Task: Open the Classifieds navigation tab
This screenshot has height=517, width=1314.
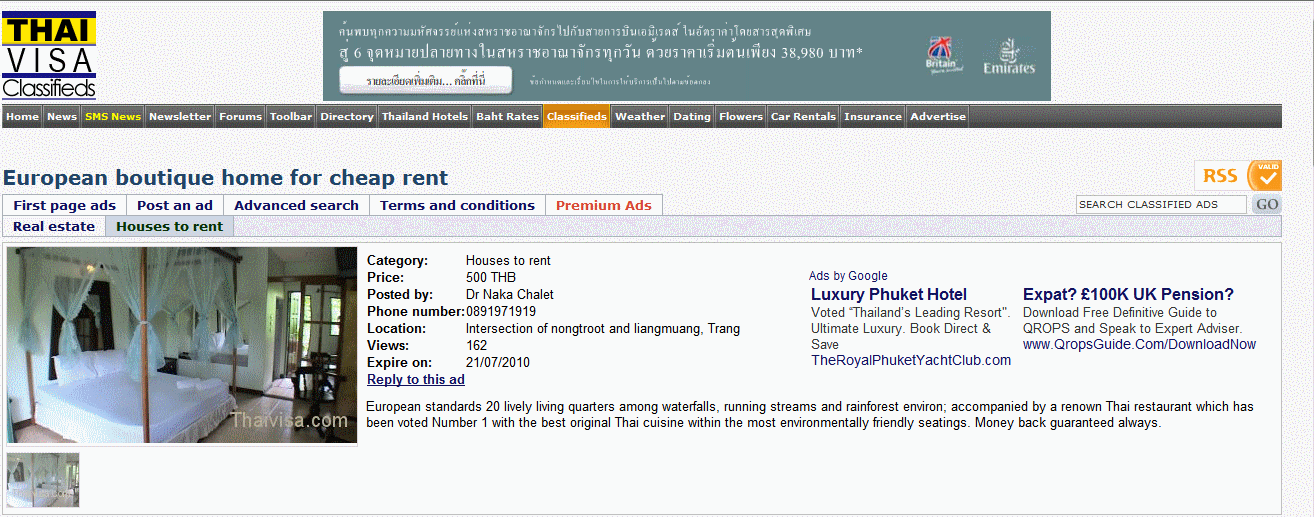Action: (576, 117)
